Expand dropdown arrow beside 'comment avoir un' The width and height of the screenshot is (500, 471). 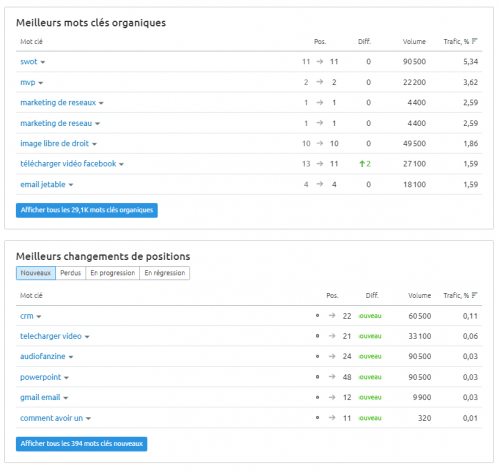pyautogui.click(x=88, y=419)
